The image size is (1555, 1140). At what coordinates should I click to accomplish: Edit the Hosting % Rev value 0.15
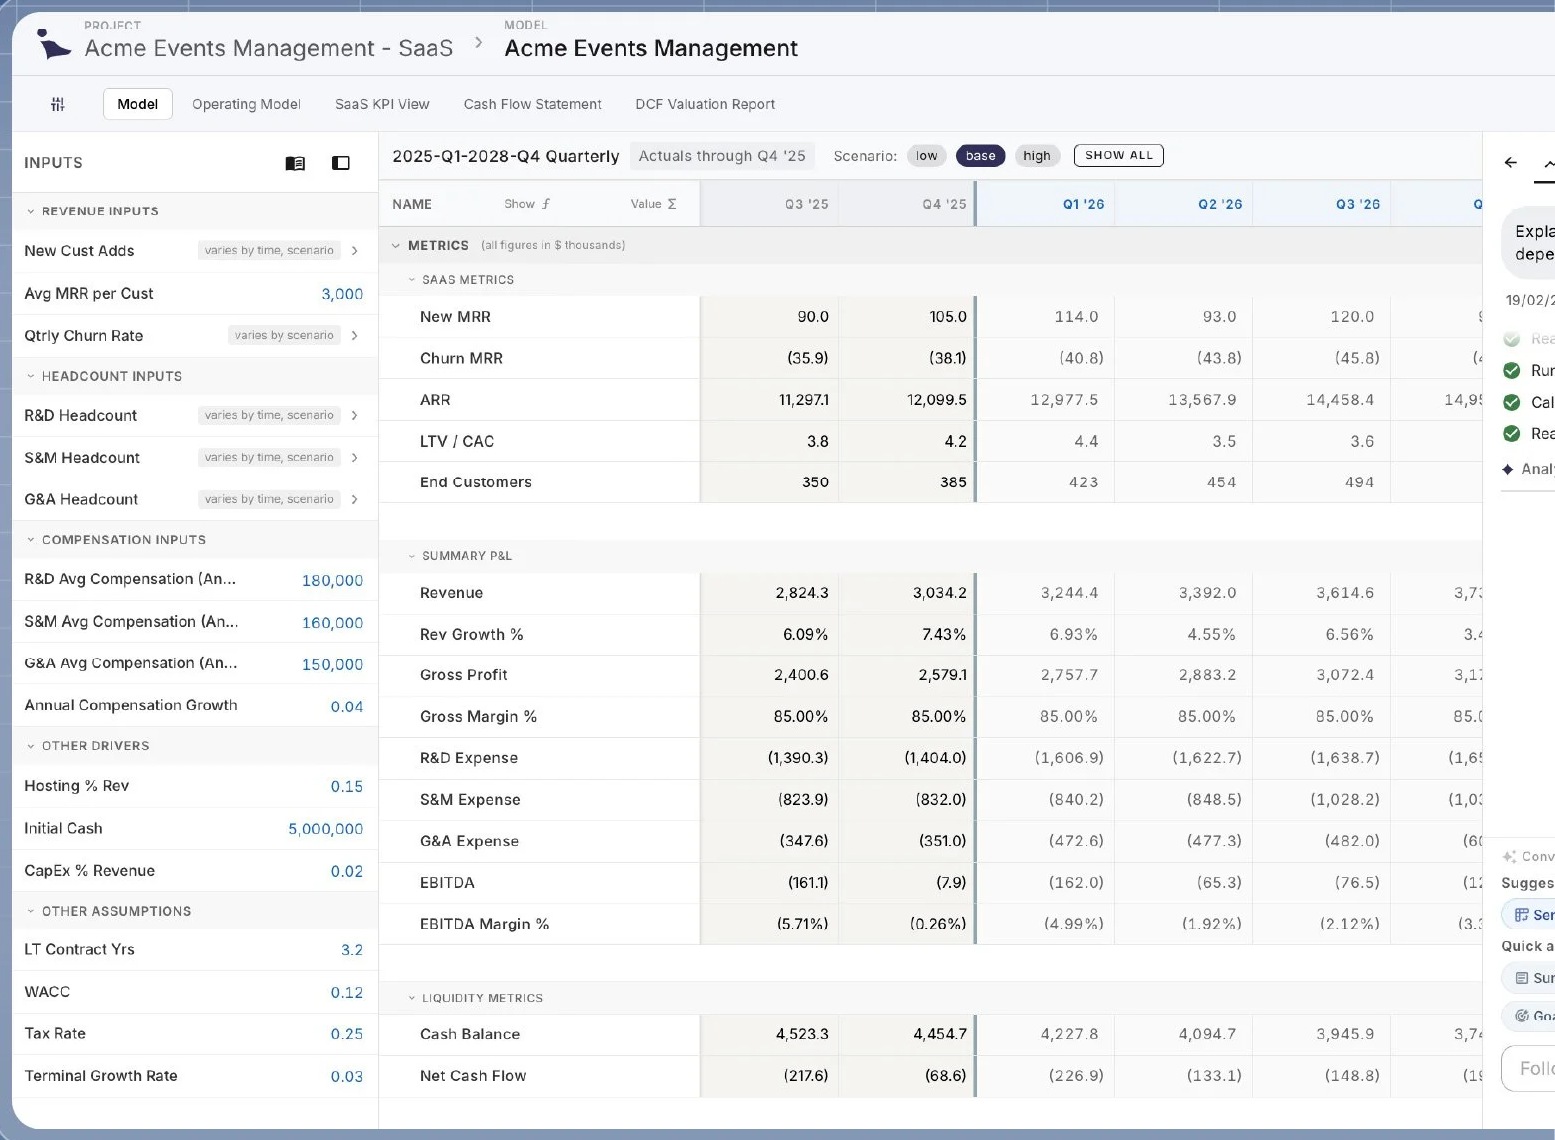(x=347, y=787)
